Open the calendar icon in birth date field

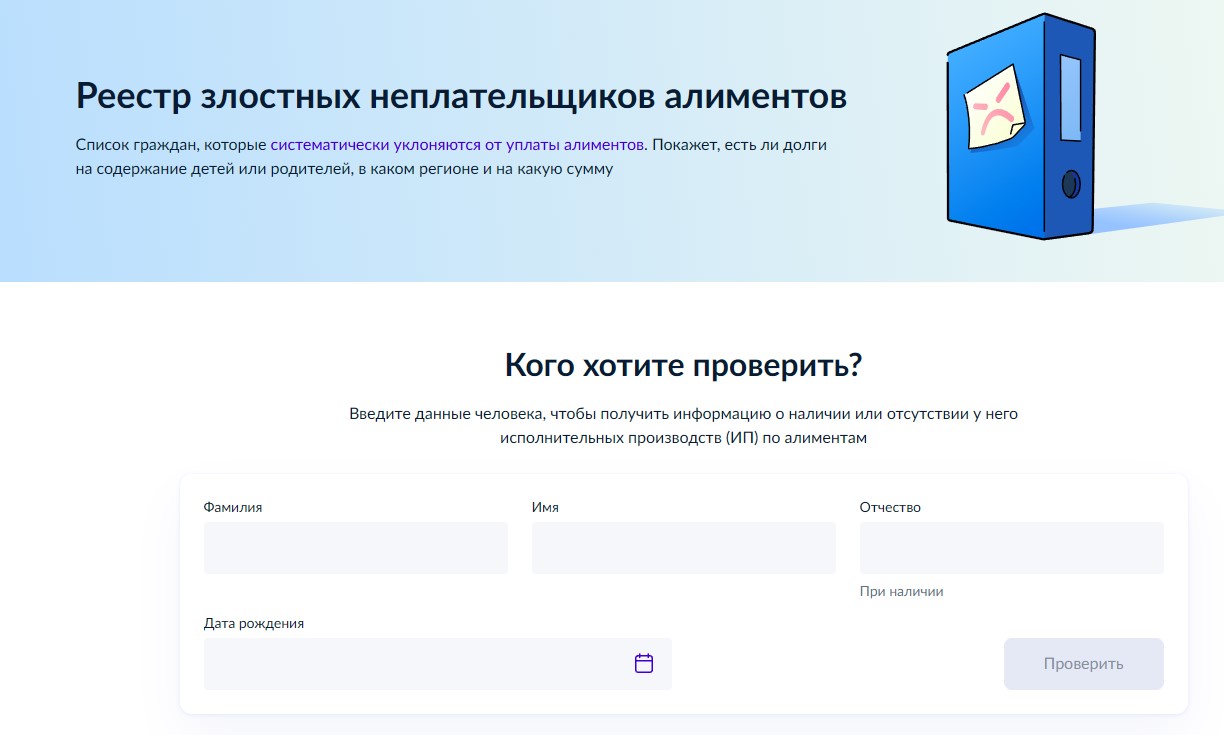click(x=644, y=663)
